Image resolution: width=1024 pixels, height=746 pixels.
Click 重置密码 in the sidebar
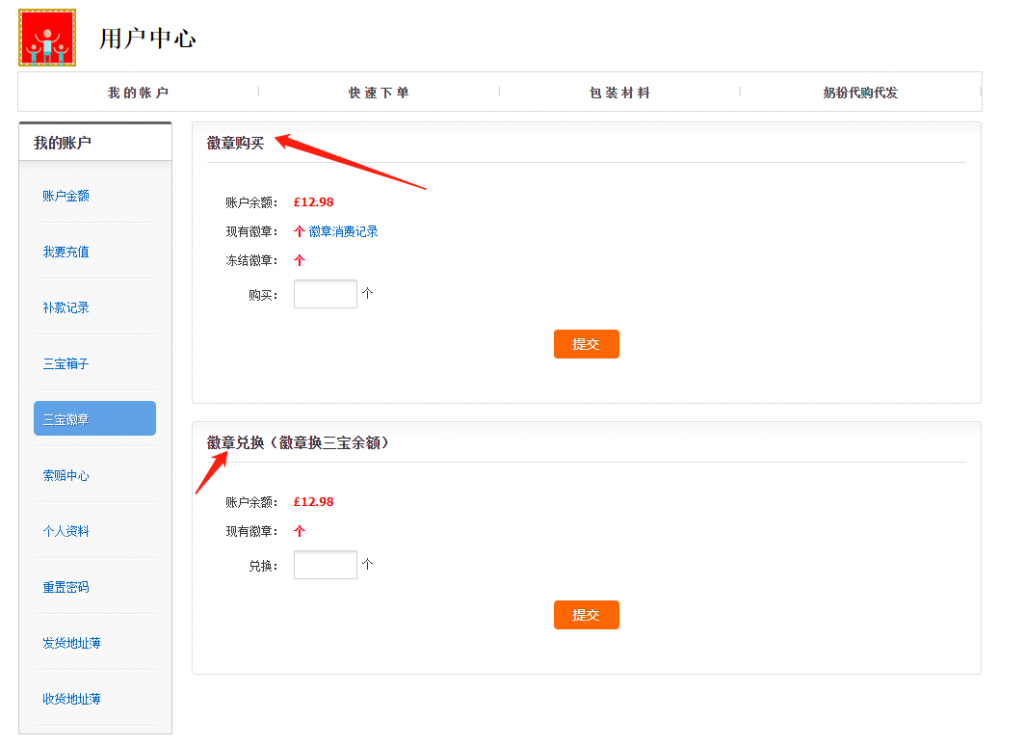66,588
